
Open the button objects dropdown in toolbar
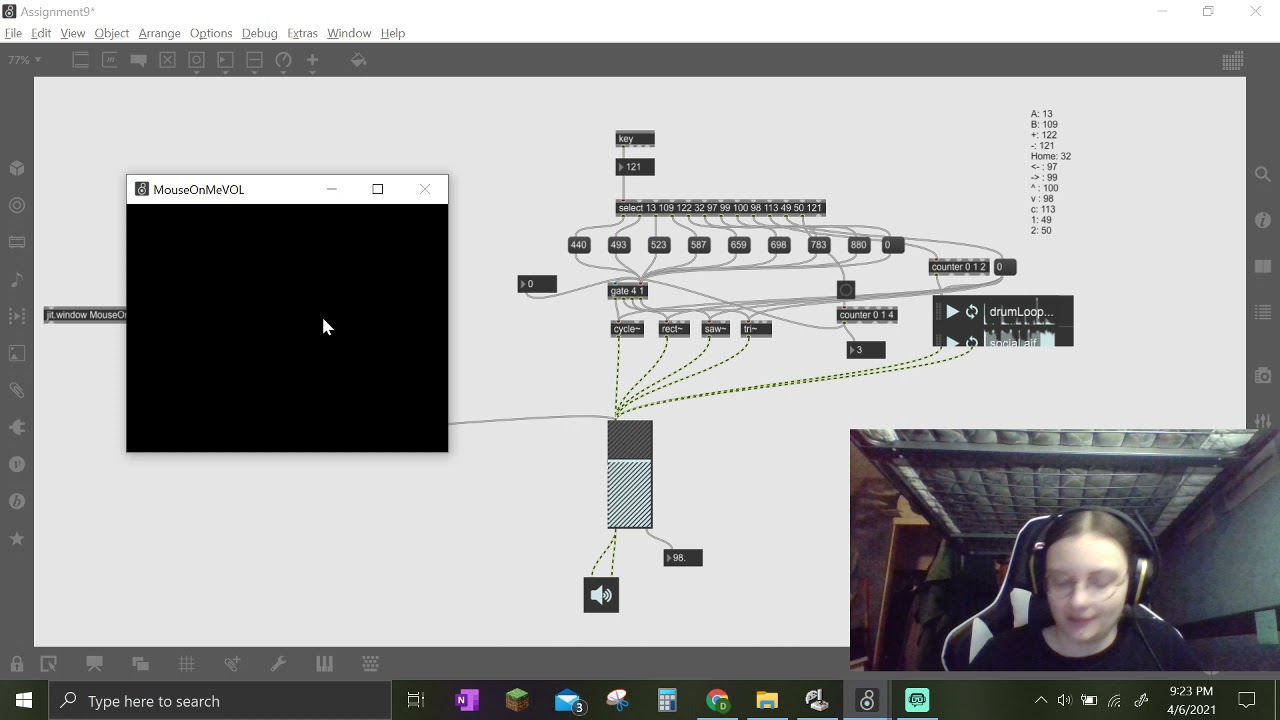197,60
